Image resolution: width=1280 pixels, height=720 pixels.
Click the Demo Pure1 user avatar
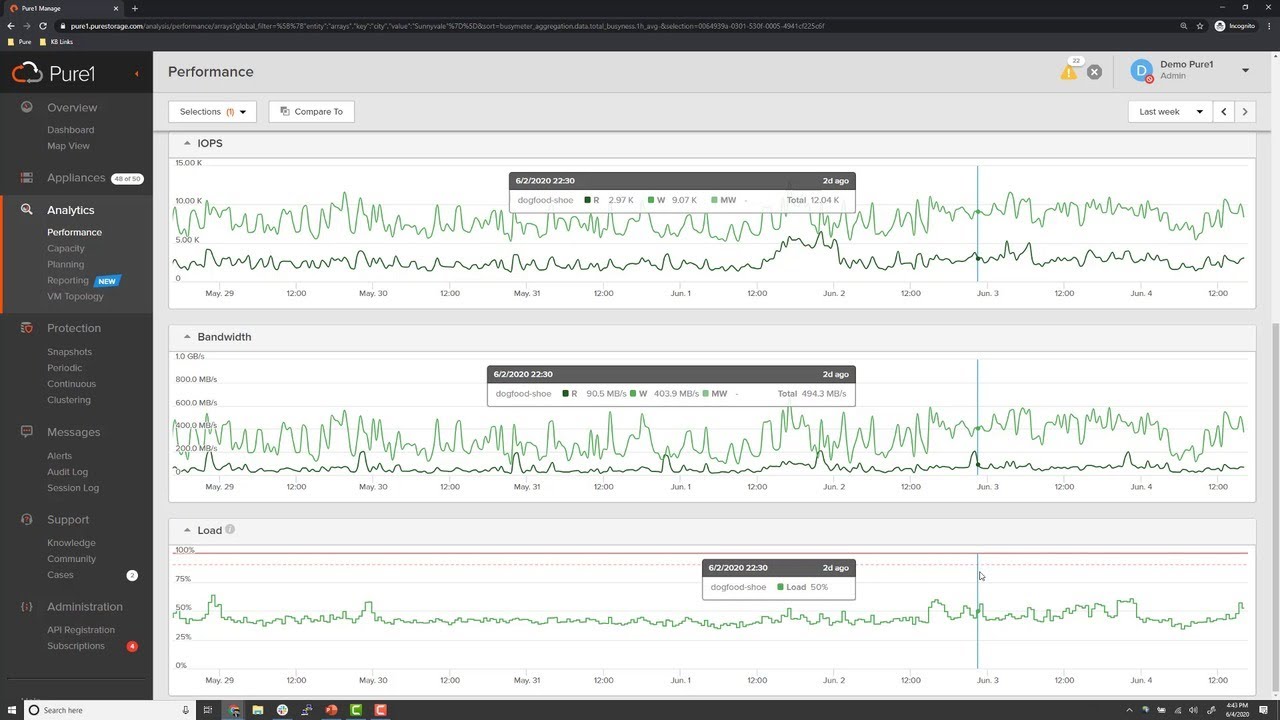[1142, 71]
